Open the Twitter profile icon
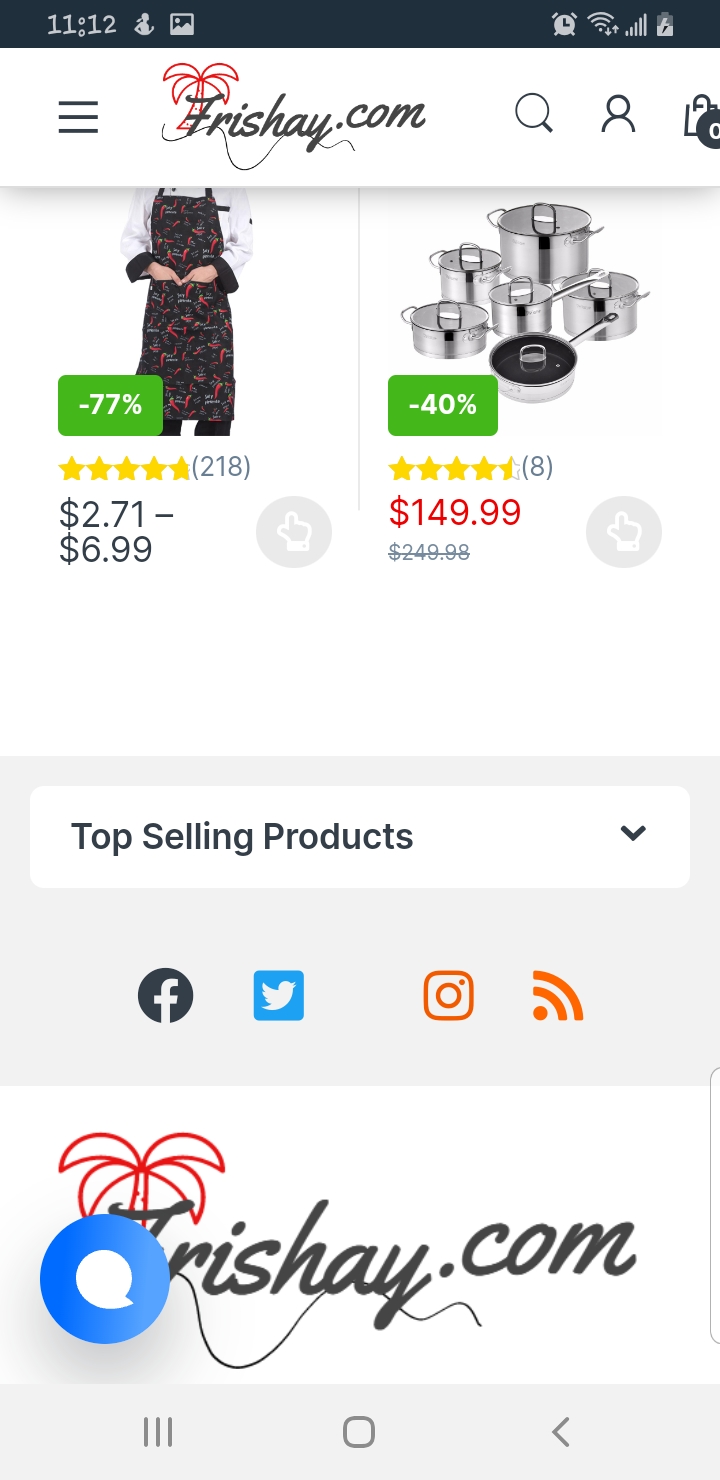720x1480 pixels. click(x=278, y=996)
